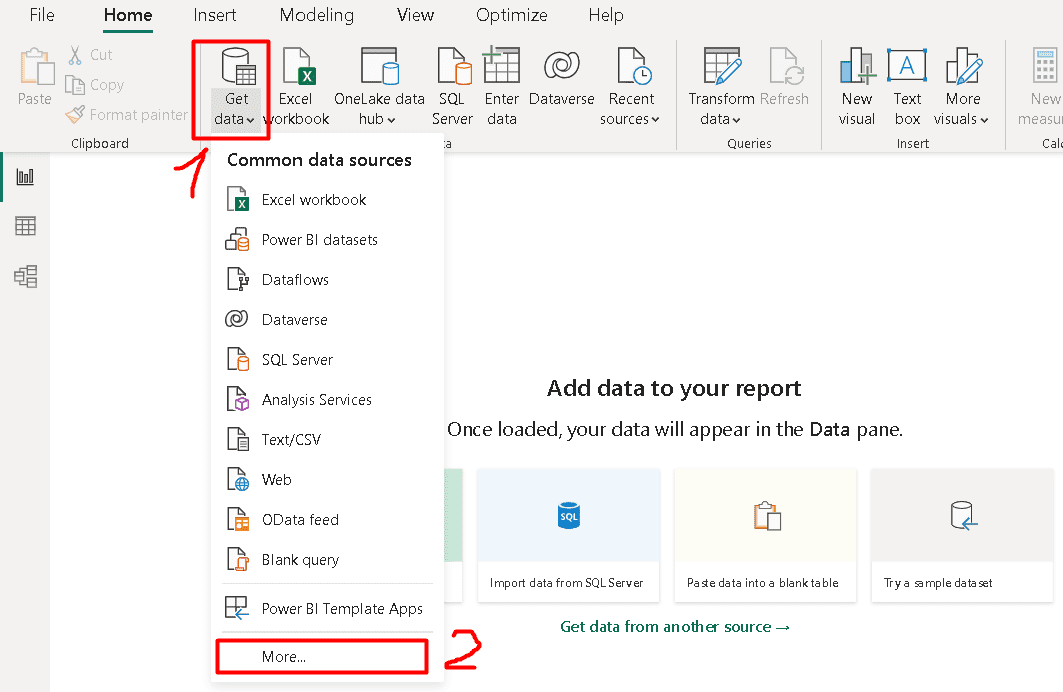Click the Dataverse ribbon icon

coord(561,78)
